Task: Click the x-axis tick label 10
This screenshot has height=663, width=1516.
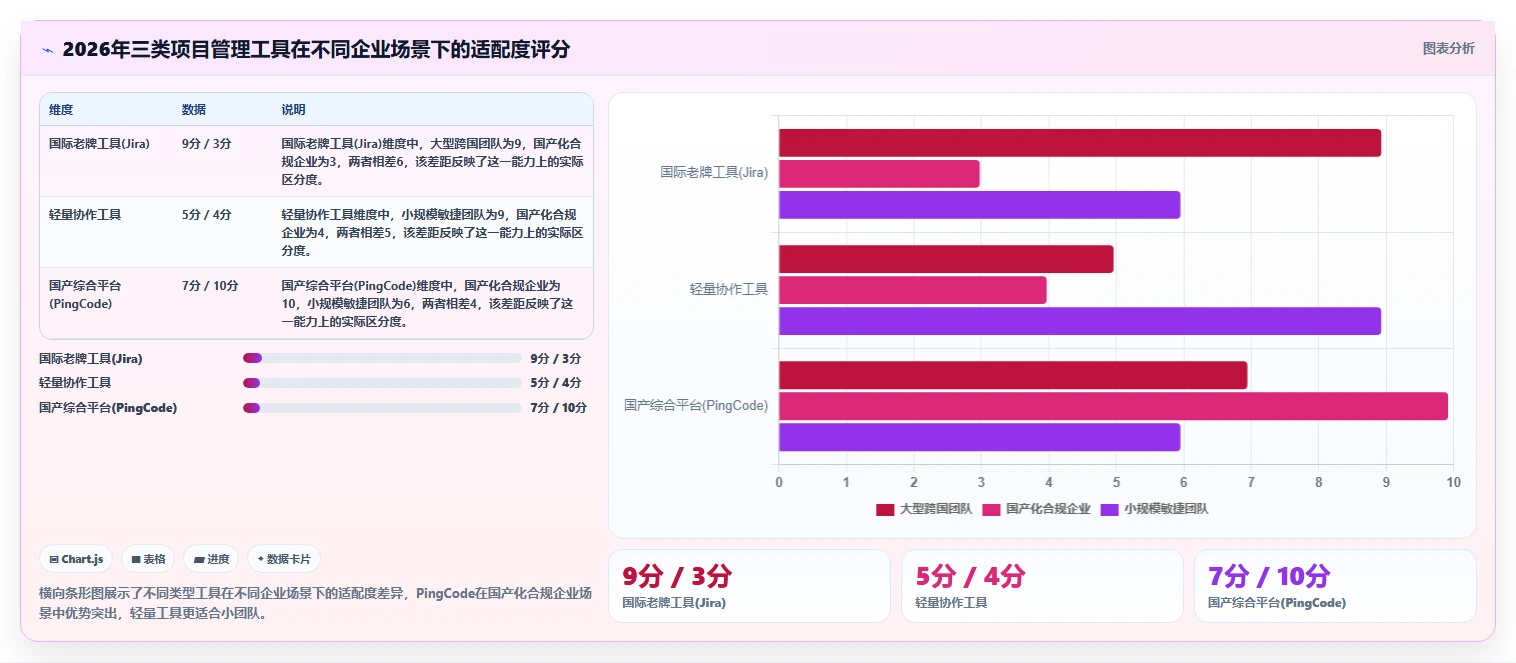Action: [x=1454, y=482]
